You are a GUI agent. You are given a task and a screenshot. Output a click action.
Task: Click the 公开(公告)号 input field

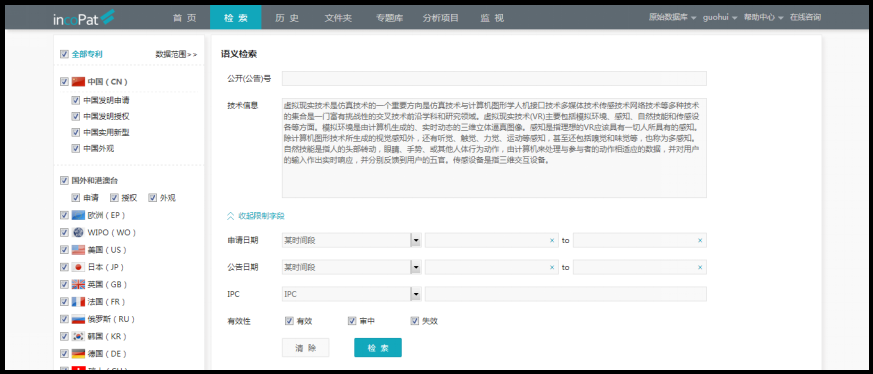point(494,78)
